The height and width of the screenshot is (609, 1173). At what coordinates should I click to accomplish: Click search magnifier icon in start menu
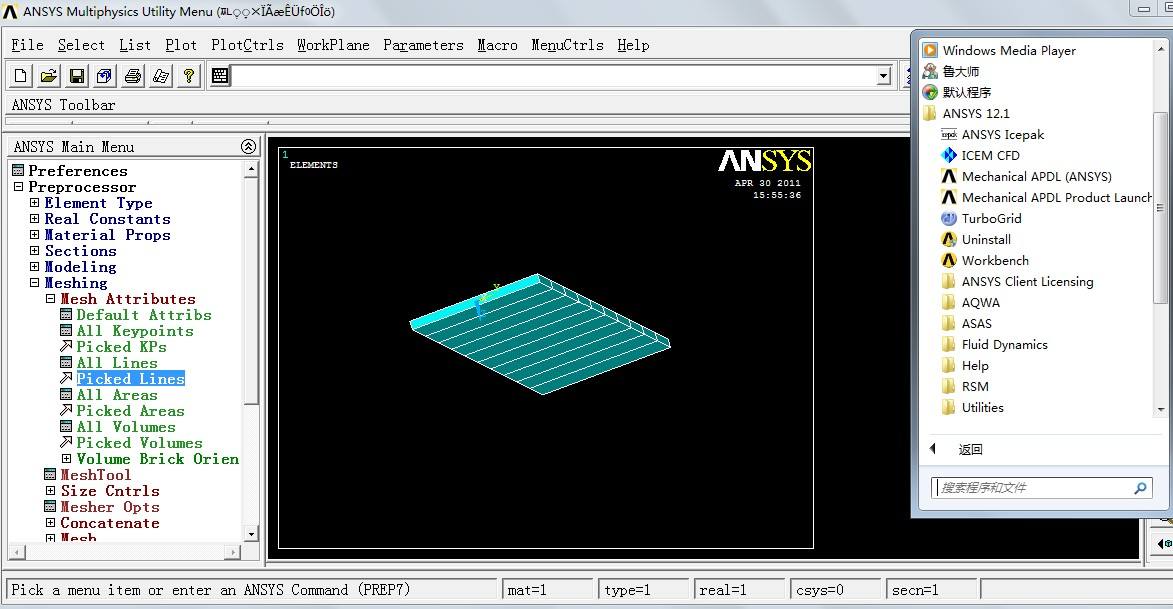1140,488
